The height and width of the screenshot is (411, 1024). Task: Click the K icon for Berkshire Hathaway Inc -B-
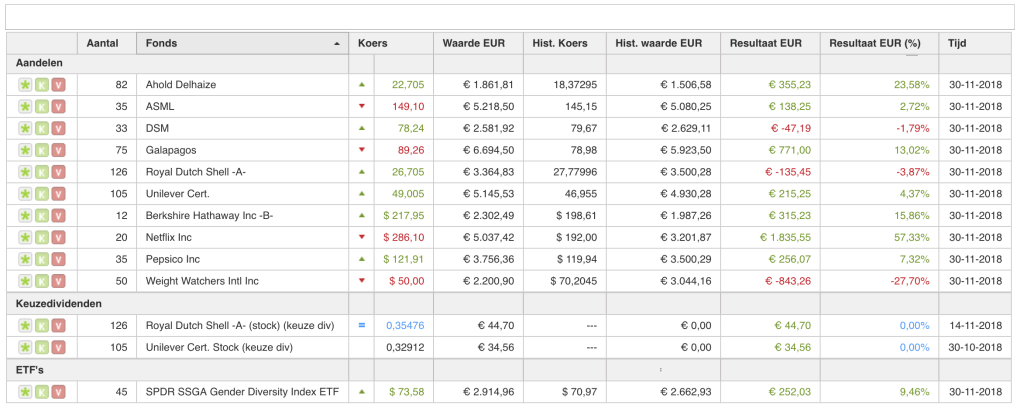tap(42, 216)
